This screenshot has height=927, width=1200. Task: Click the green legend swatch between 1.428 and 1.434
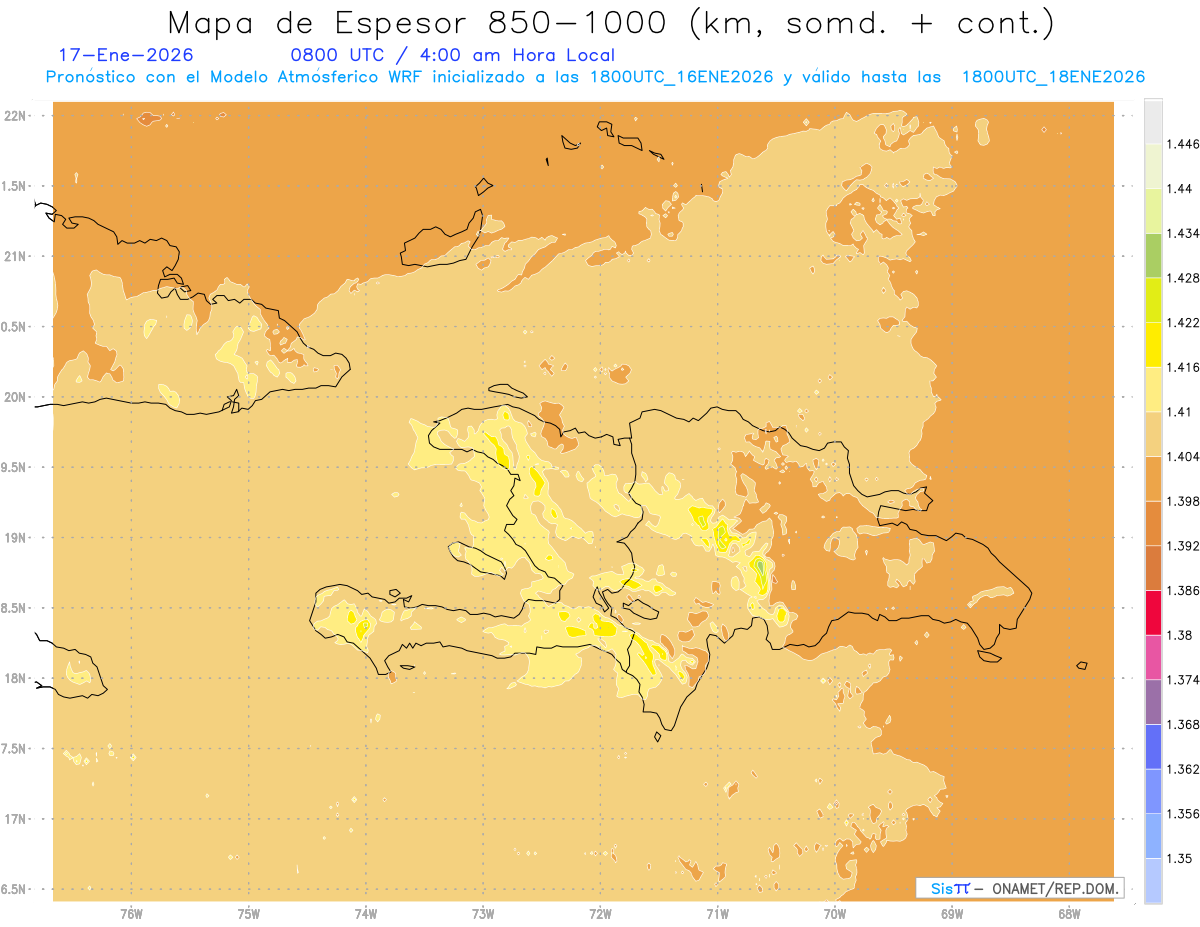pos(1153,255)
